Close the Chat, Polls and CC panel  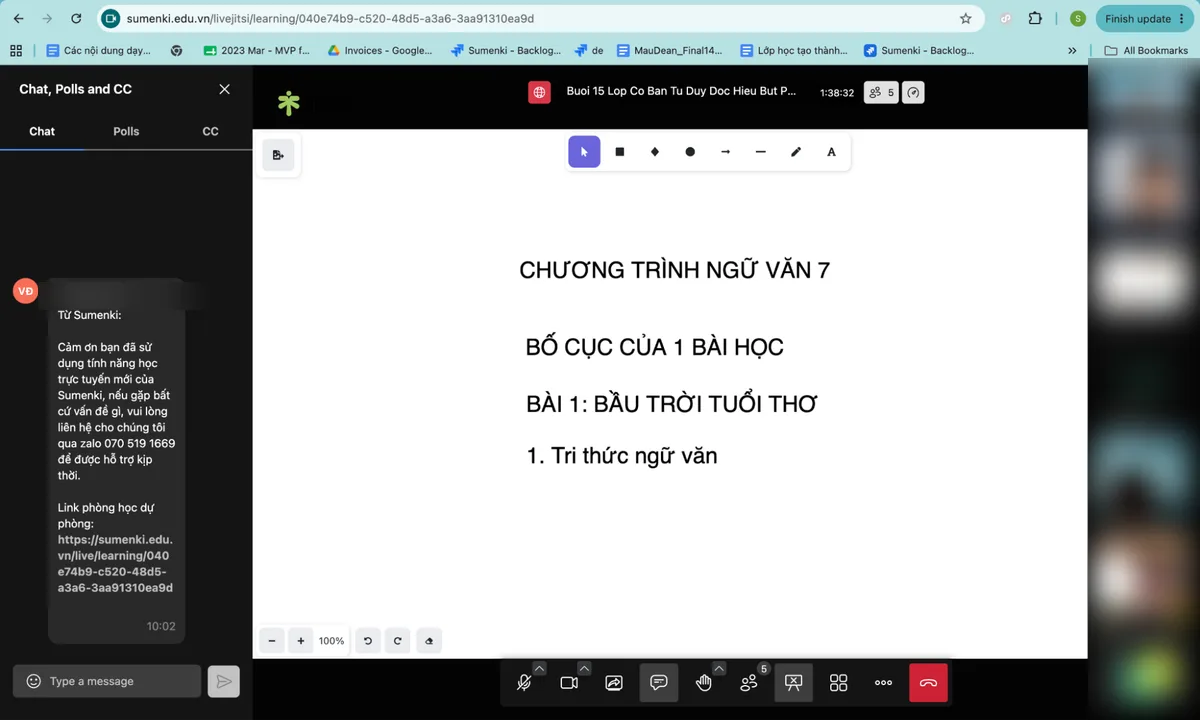tap(224, 89)
